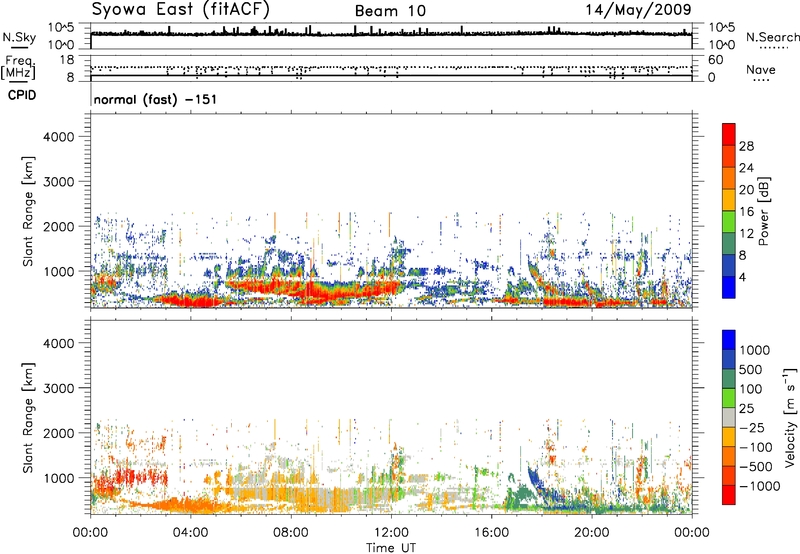Screen dimensions: 800x554
Task: Click the '-100' tick on Velocity color bar
Action: point(756,447)
